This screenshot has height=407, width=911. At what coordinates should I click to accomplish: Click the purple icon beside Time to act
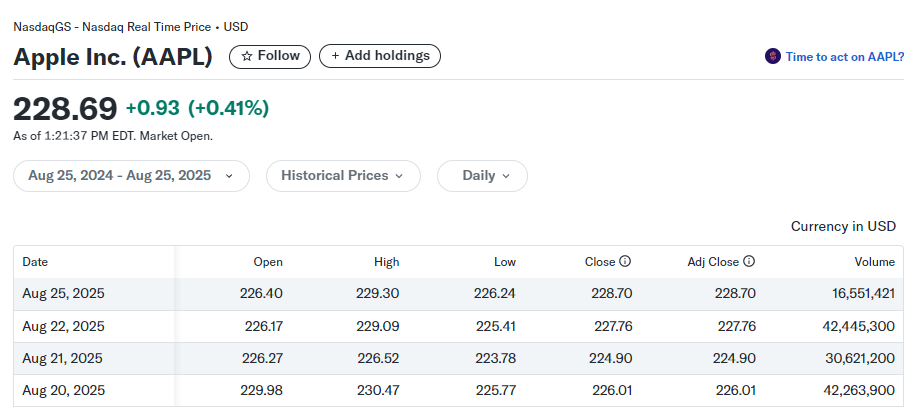pyautogui.click(x=772, y=57)
